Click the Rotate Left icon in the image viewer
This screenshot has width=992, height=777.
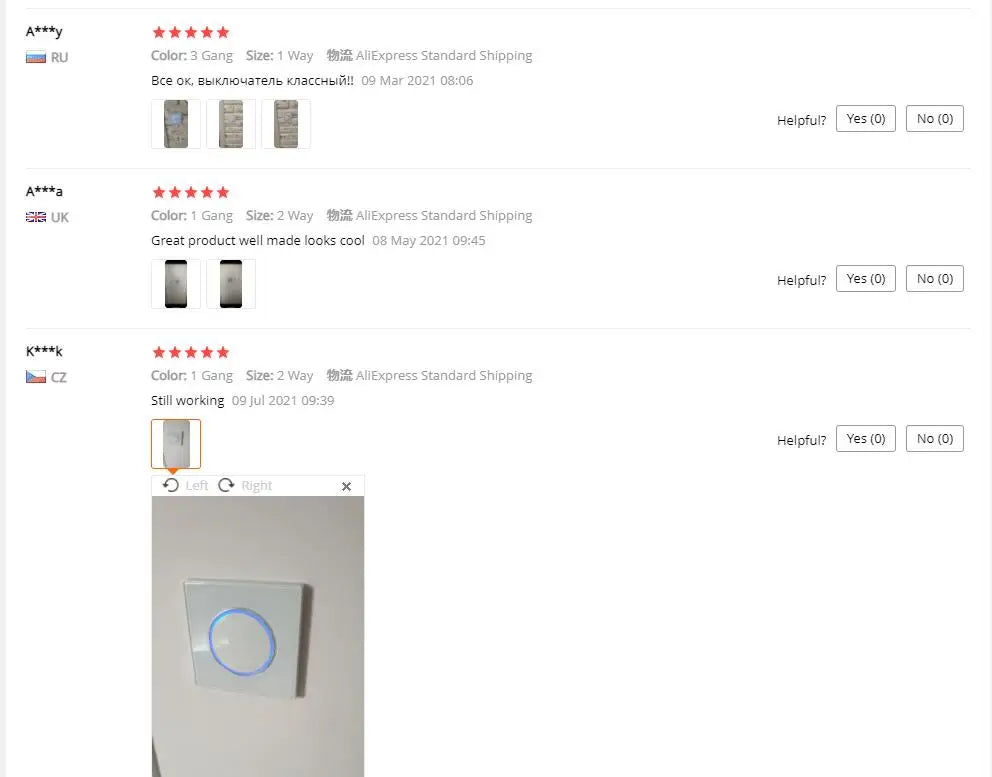click(170, 485)
